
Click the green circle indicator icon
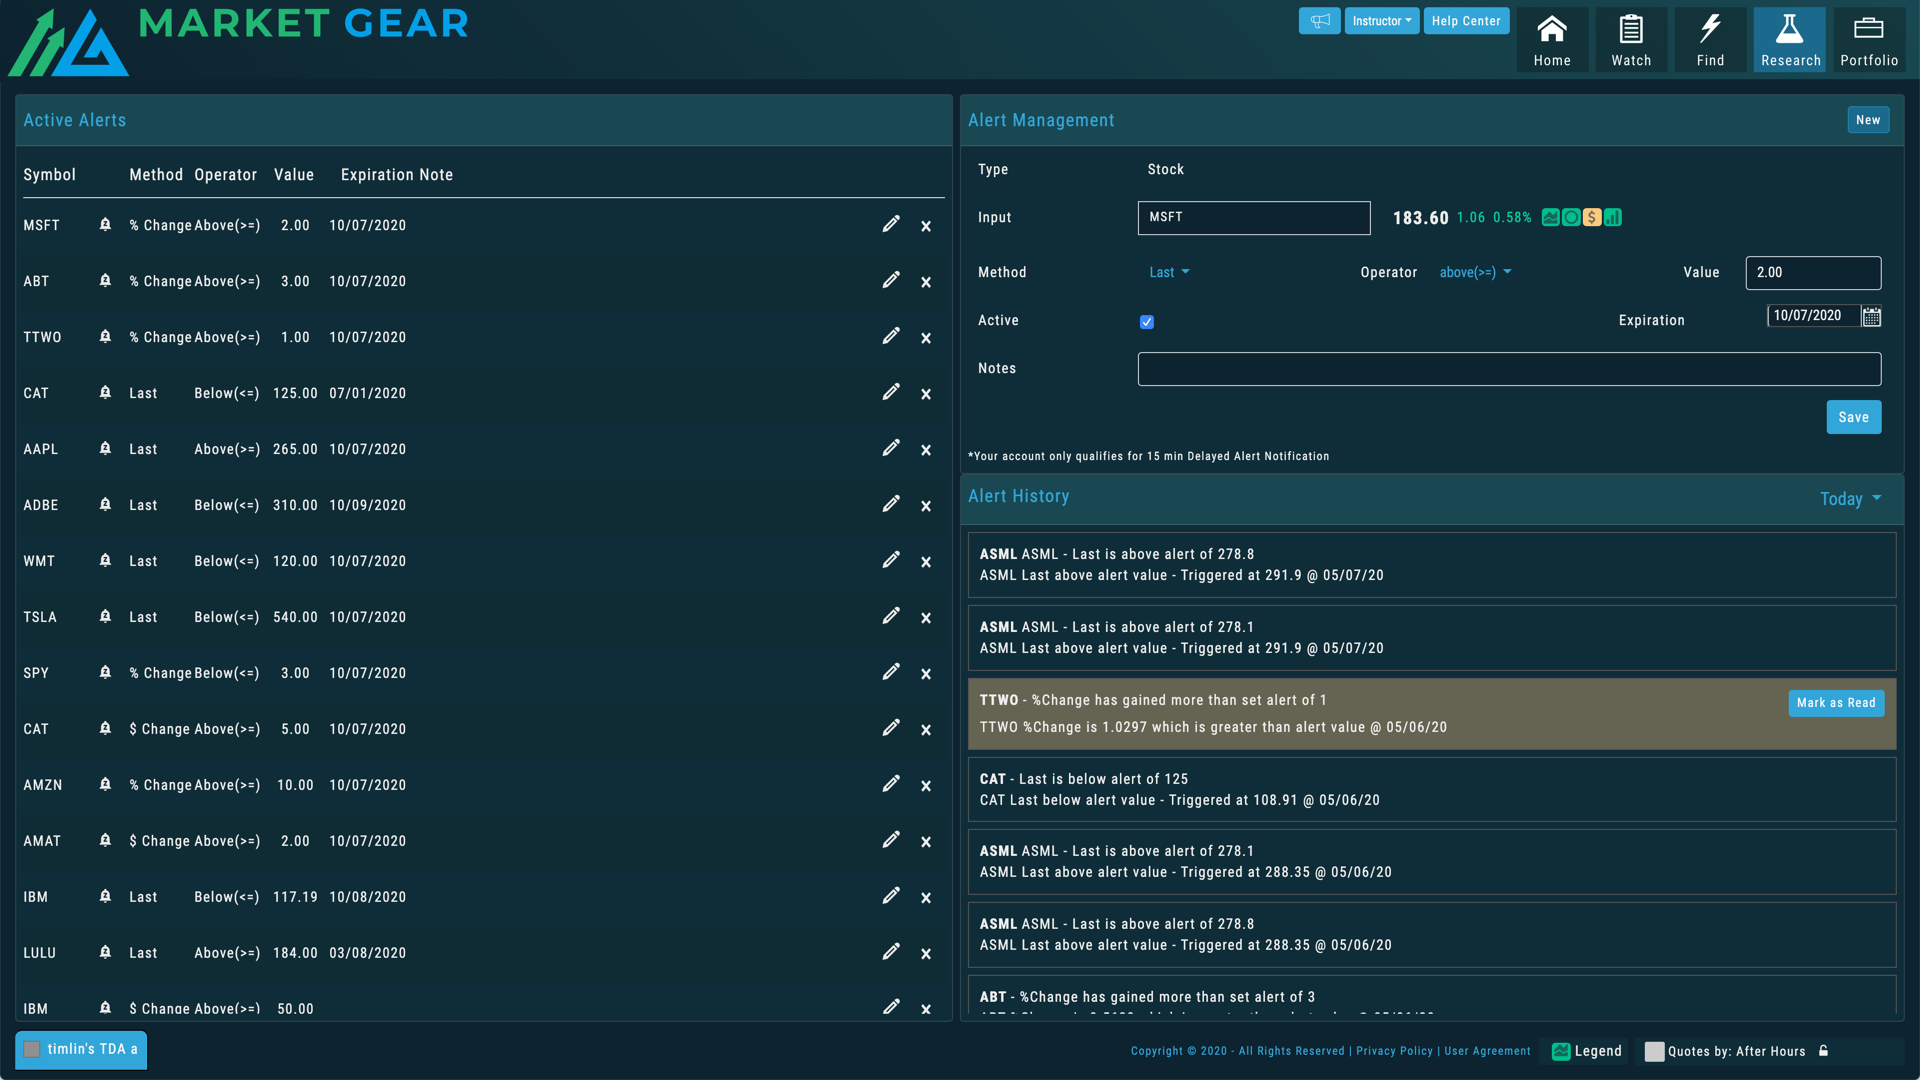(1571, 218)
